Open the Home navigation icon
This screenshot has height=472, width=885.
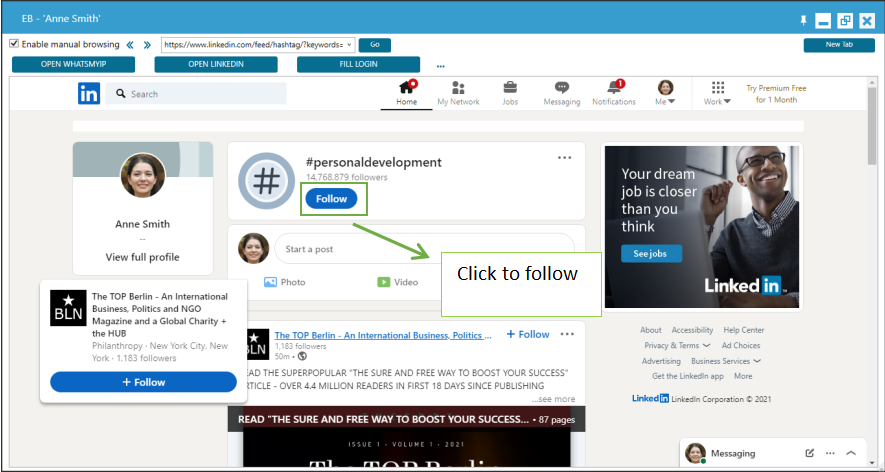click(406, 94)
